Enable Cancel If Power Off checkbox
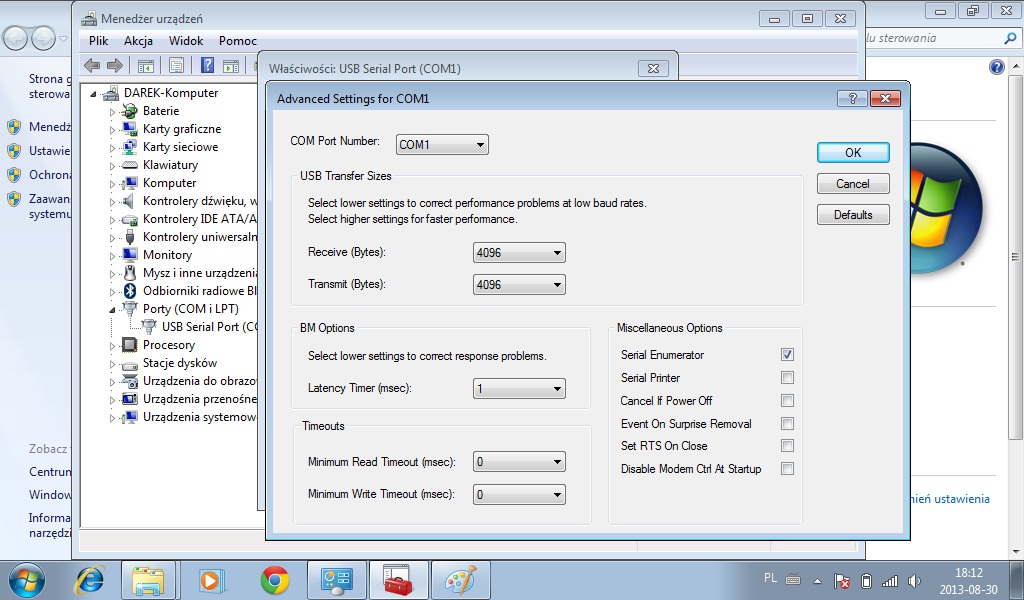1024x600 pixels. pyautogui.click(x=787, y=400)
